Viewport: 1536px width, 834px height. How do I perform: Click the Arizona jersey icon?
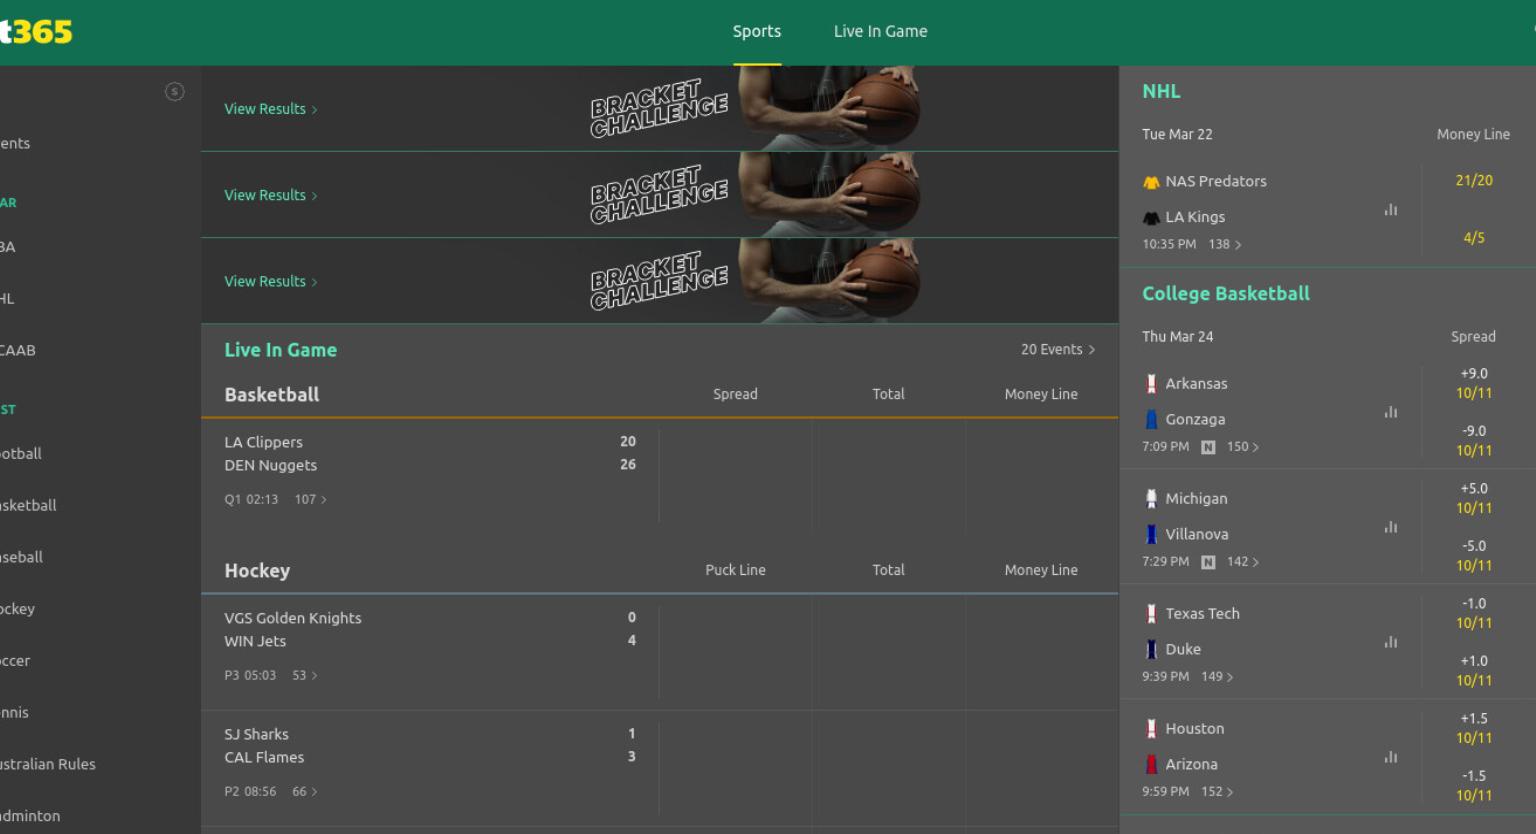coord(1151,765)
